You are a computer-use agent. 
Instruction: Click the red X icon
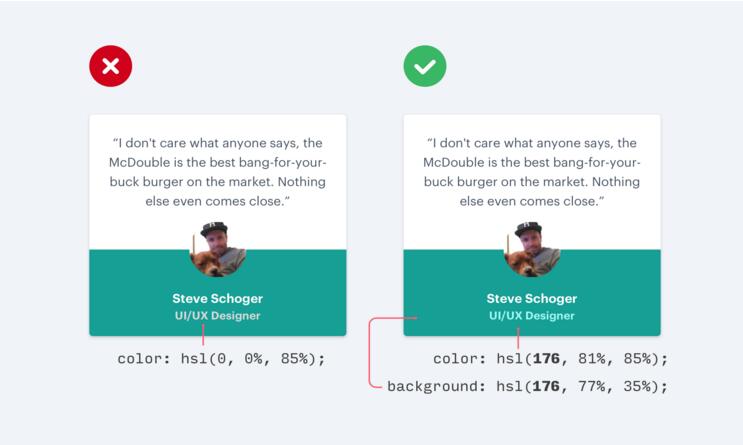coord(110,67)
